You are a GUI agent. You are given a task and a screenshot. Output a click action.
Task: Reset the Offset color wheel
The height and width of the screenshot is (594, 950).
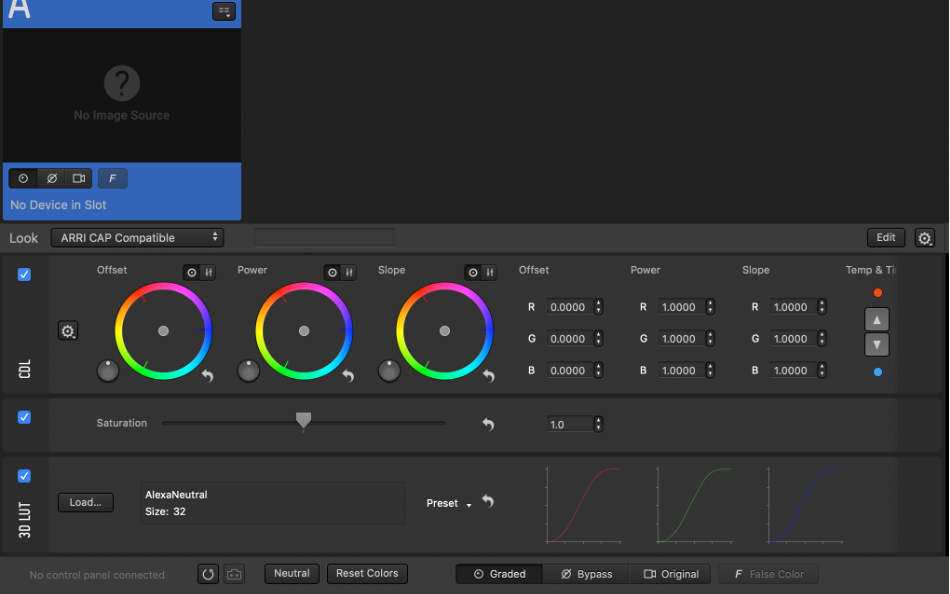coord(207,376)
